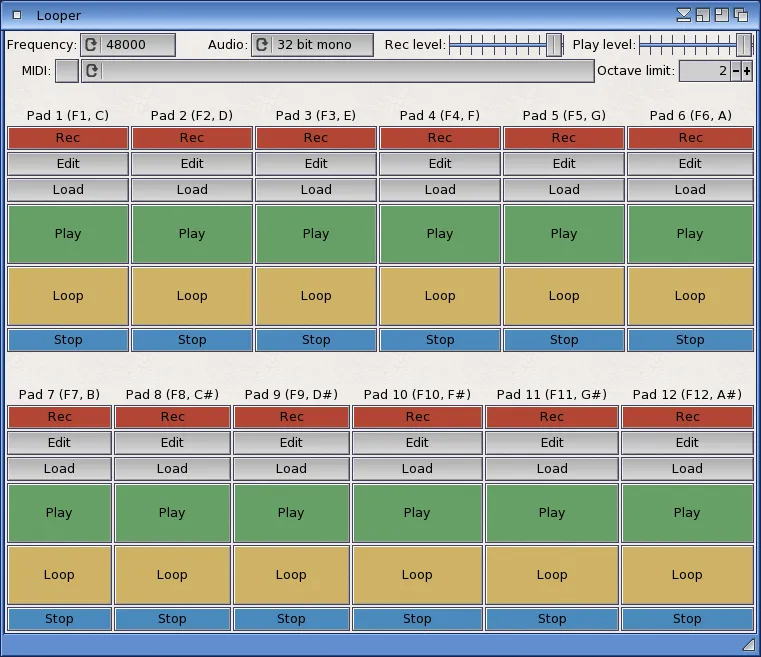Stop Pad 12 playback
The width and height of the screenshot is (761, 657).
pyautogui.click(x=687, y=619)
